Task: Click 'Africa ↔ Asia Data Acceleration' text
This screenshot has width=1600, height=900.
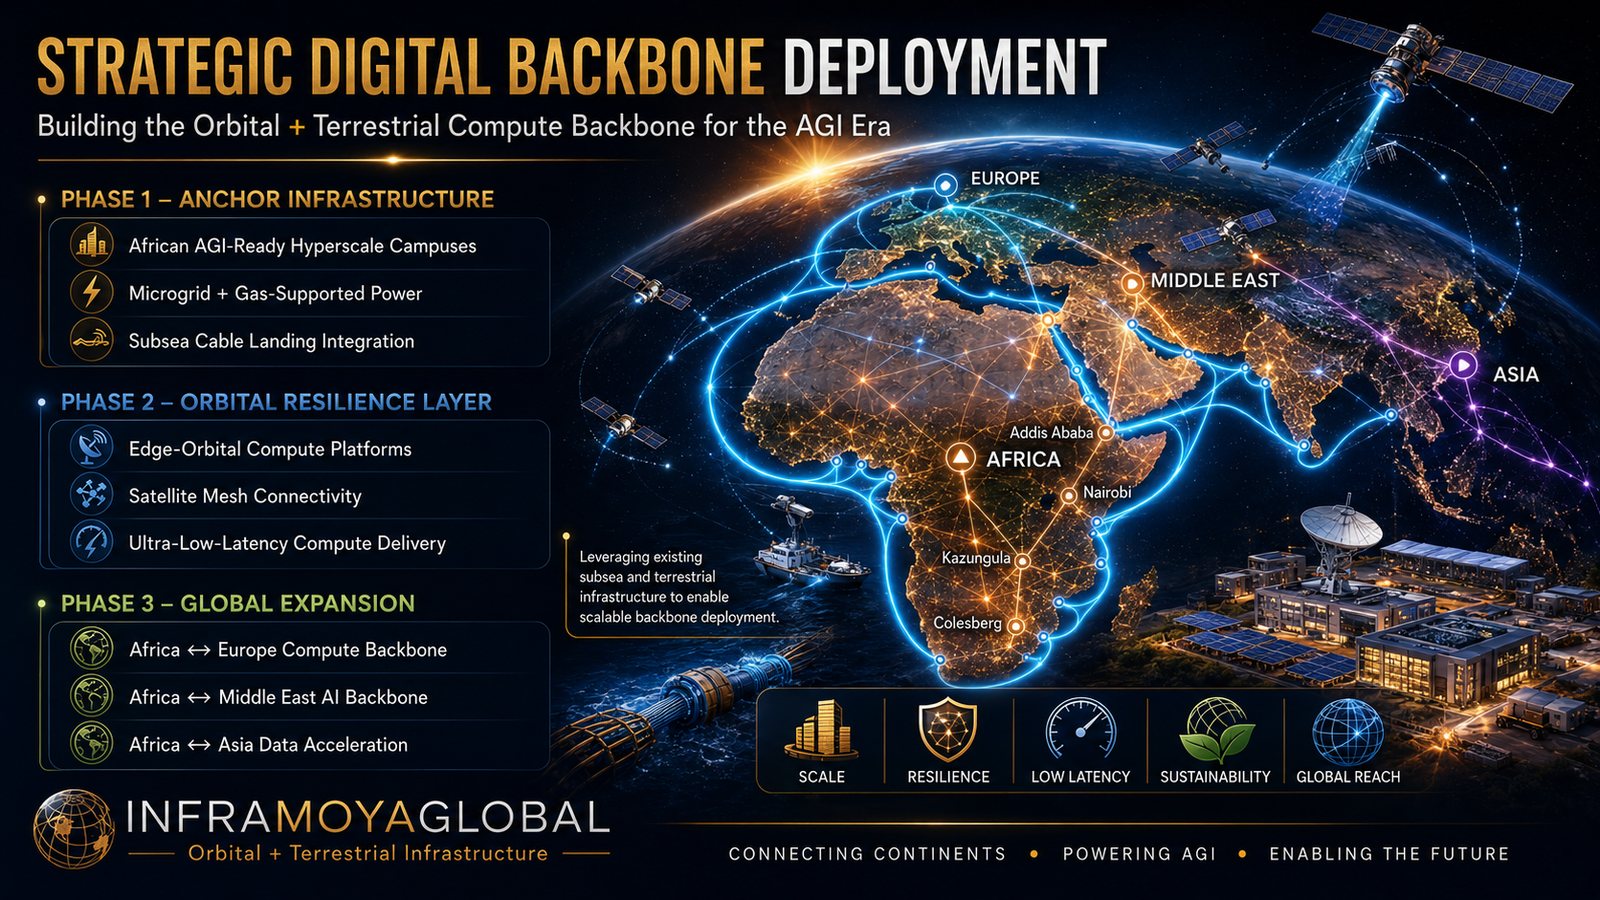Action: 268,745
